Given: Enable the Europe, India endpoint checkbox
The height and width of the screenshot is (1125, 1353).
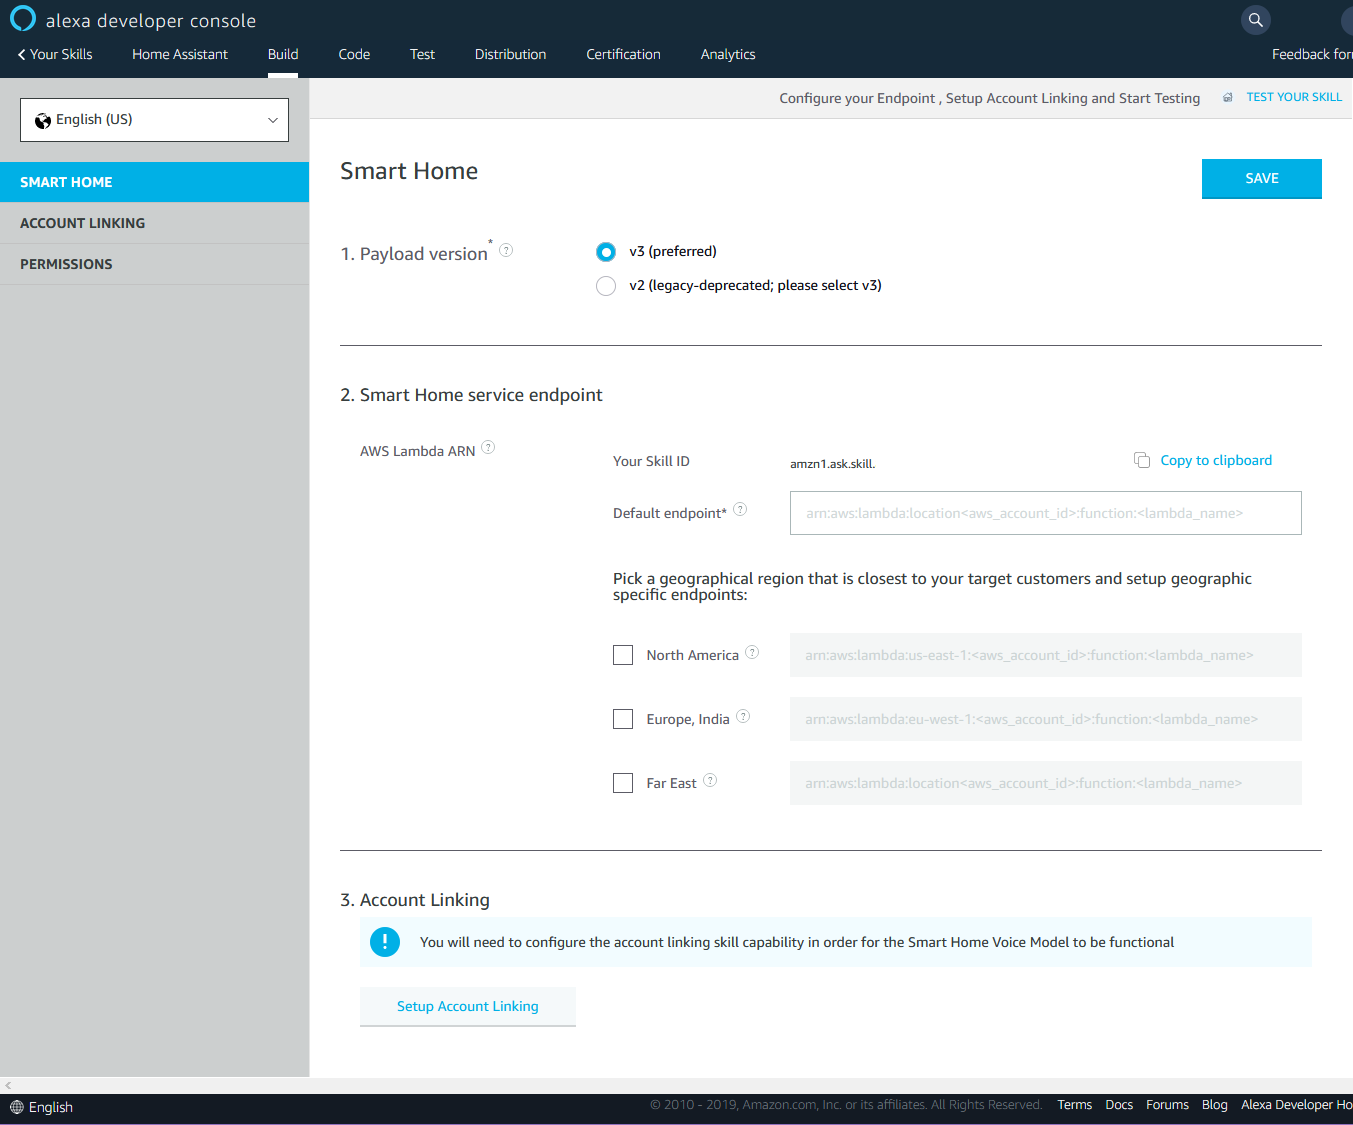Looking at the screenshot, I should pyautogui.click(x=623, y=719).
